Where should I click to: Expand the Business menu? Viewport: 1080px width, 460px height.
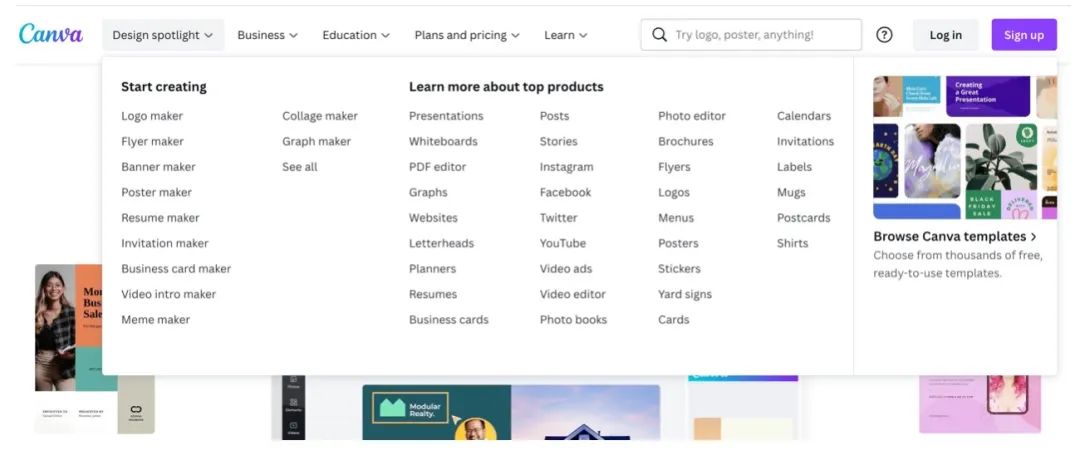tap(267, 35)
